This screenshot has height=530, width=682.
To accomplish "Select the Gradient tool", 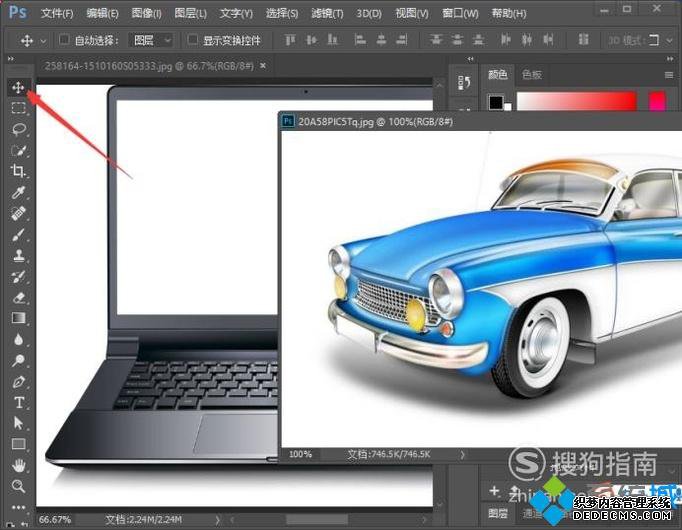I will pyautogui.click(x=18, y=318).
